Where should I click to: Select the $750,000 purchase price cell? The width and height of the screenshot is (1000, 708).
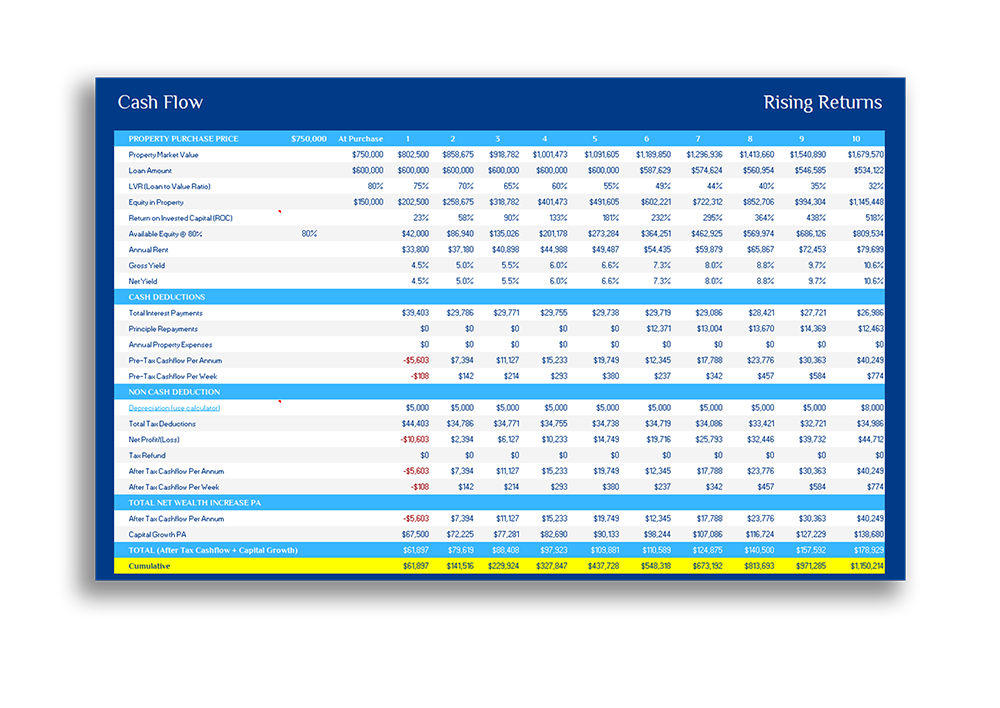click(x=308, y=139)
